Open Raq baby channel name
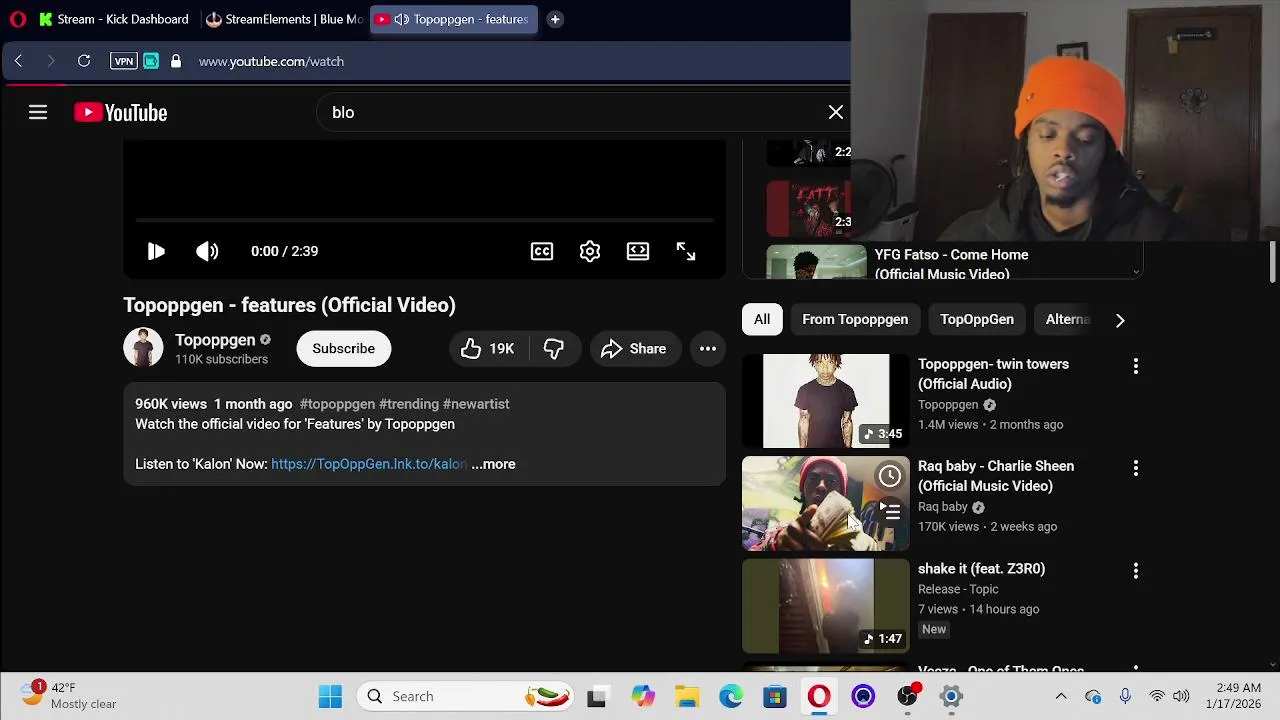Image resolution: width=1280 pixels, height=720 pixels. (x=943, y=507)
